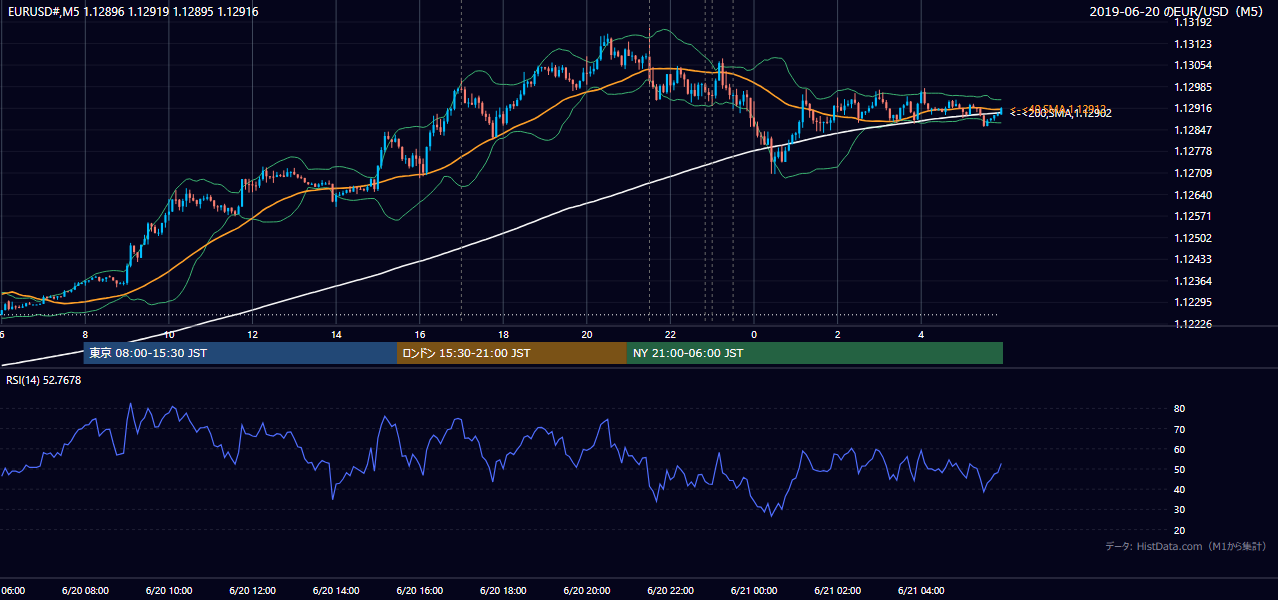This screenshot has height=600, width=1278.
Task: Click price level 1.12571 on the axis
Action: (1193, 216)
